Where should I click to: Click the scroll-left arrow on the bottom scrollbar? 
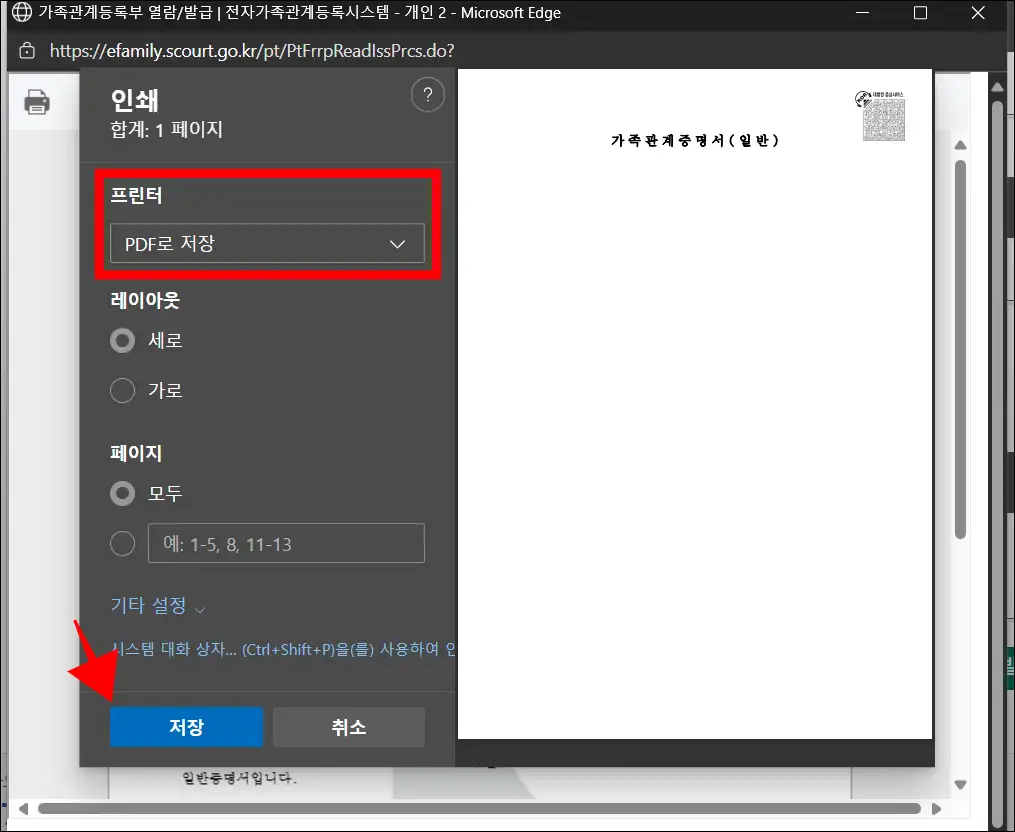click(x=22, y=807)
